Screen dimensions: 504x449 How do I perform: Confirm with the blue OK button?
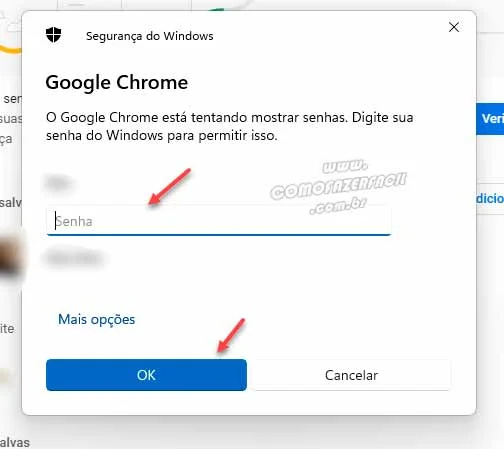146,375
